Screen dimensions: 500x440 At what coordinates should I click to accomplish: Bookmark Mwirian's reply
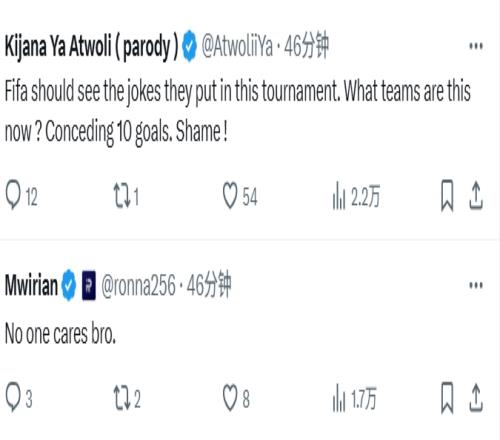tap(447, 398)
